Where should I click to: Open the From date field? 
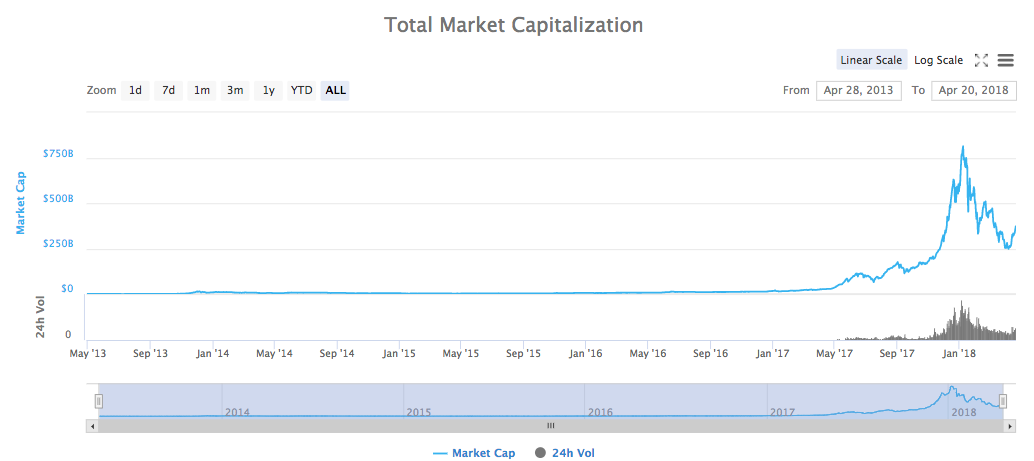click(858, 91)
